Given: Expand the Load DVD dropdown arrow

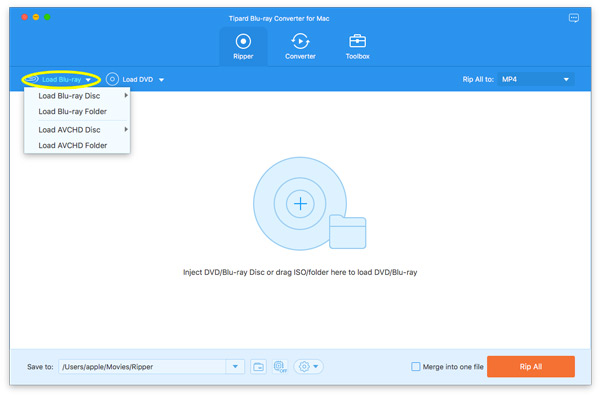Looking at the screenshot, I should pos(161,80).
